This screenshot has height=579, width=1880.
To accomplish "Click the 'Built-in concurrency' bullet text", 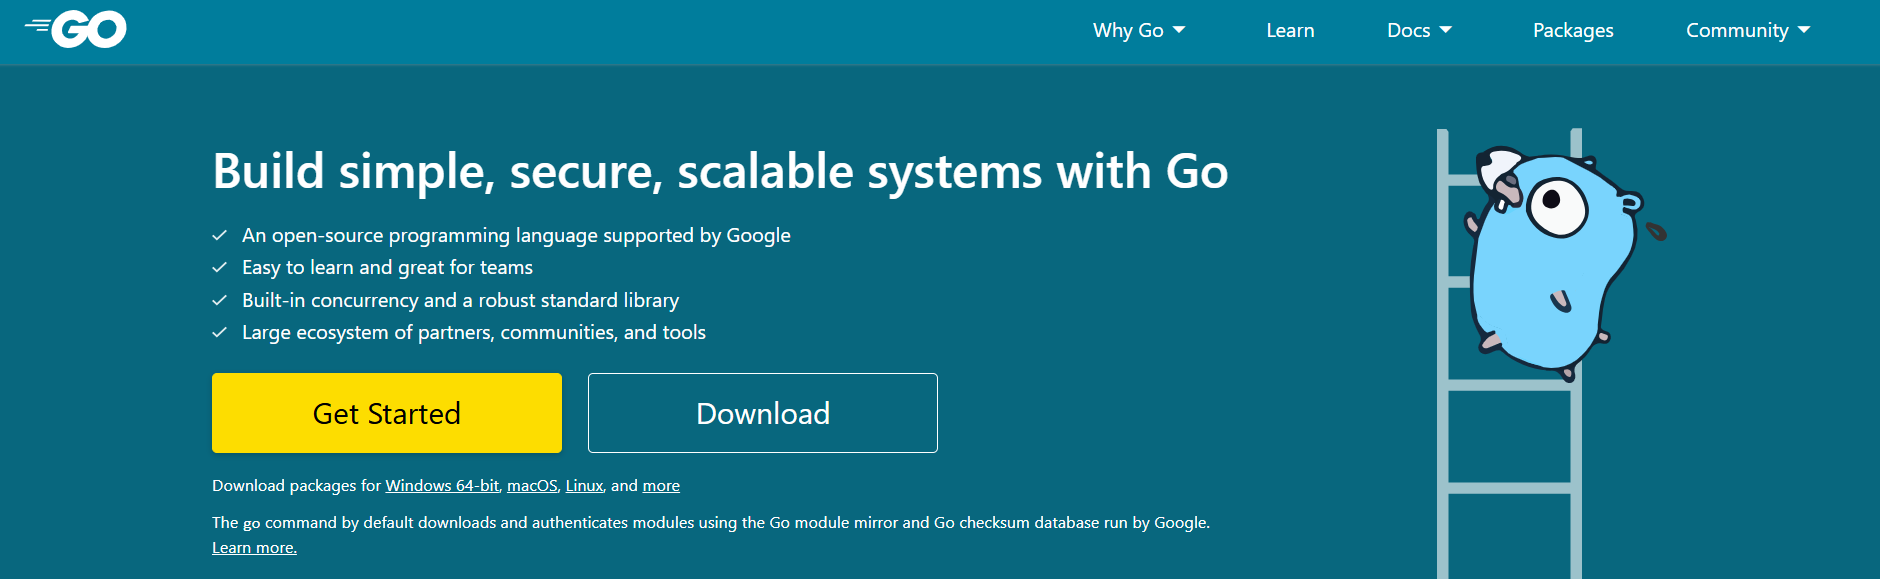I will 460,301.
